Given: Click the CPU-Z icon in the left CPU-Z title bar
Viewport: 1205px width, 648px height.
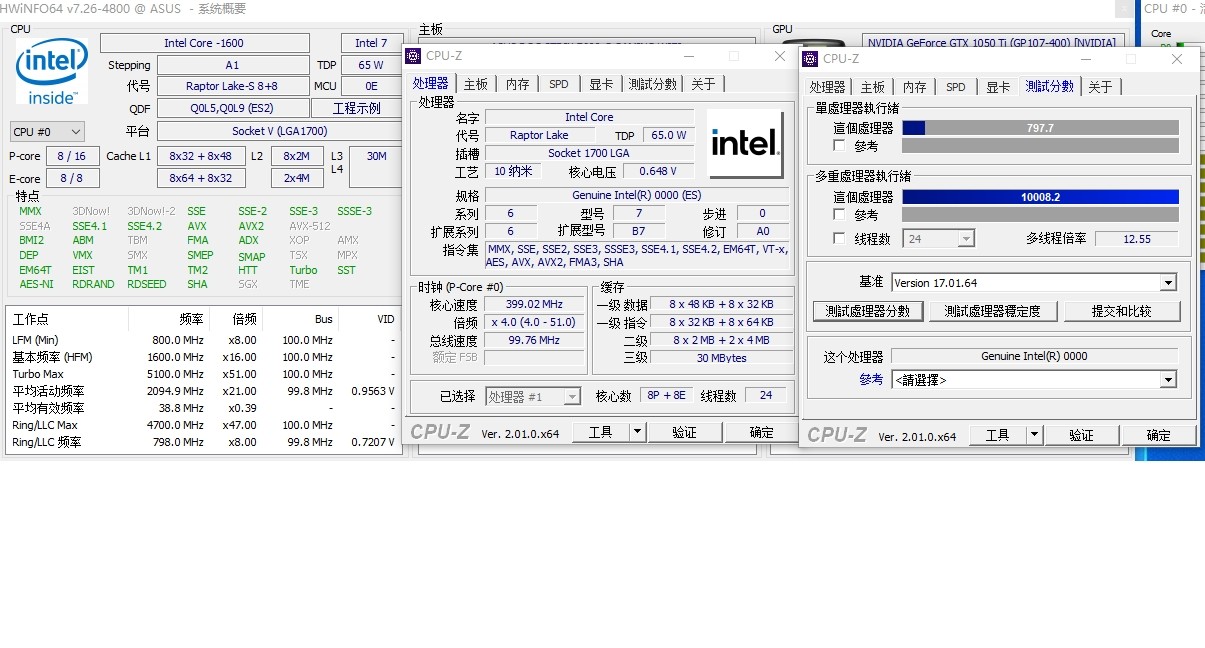Looking at the screenshot, I should (x=413, y=56).
